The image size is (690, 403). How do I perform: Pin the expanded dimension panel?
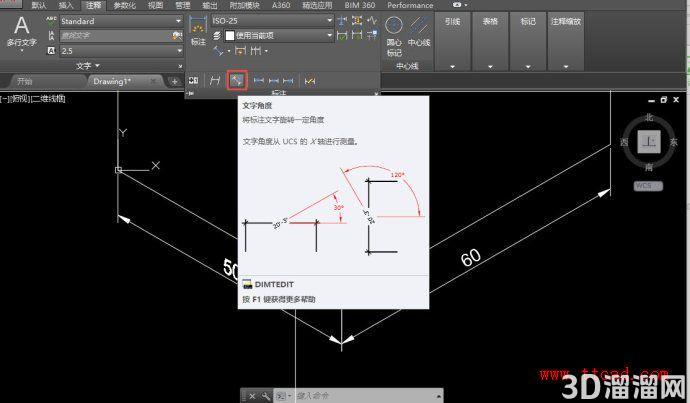pyautogui.click(x=191, y=93)
